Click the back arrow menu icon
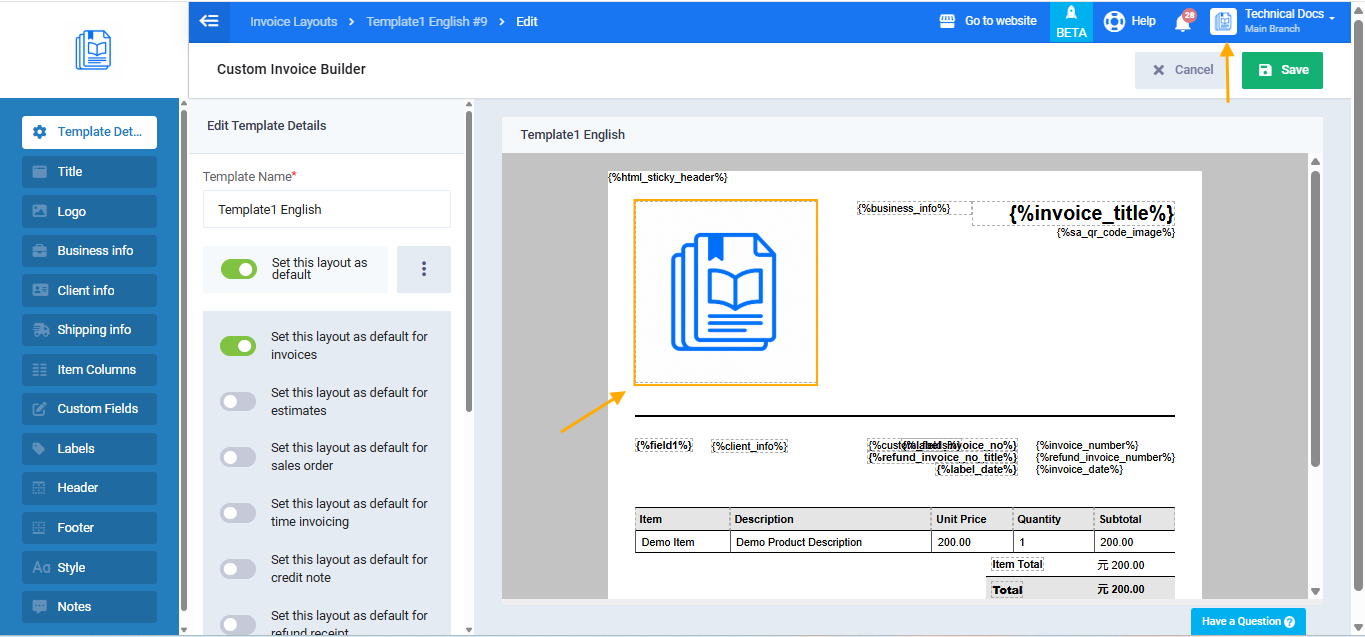1365x637 pixels. [209, 21]
